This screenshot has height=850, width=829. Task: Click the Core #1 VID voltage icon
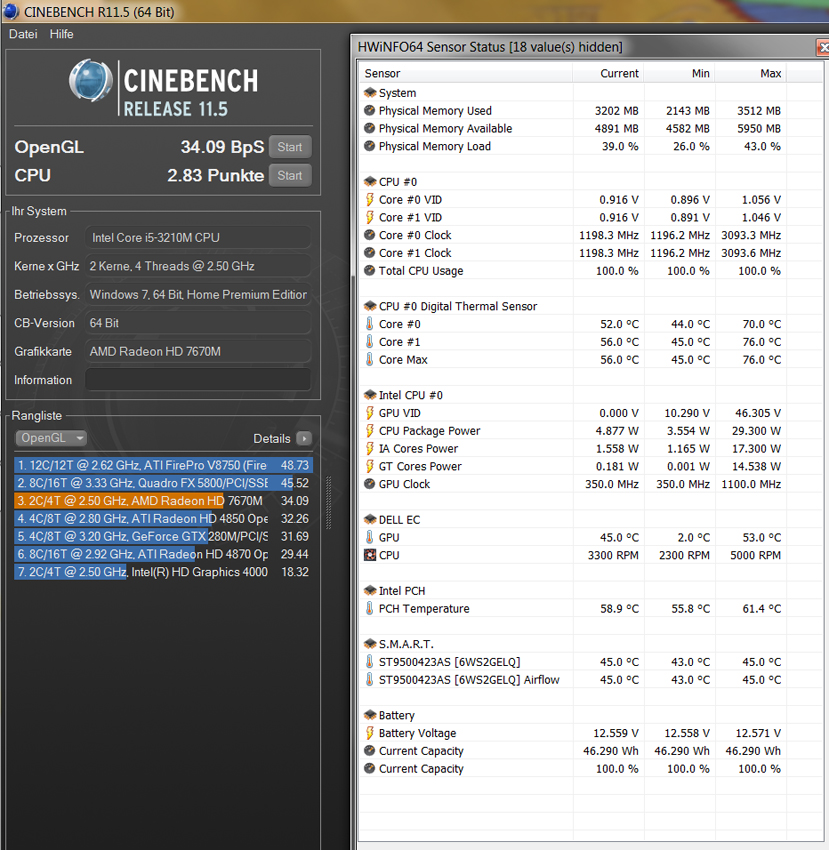tap(370, 217)
